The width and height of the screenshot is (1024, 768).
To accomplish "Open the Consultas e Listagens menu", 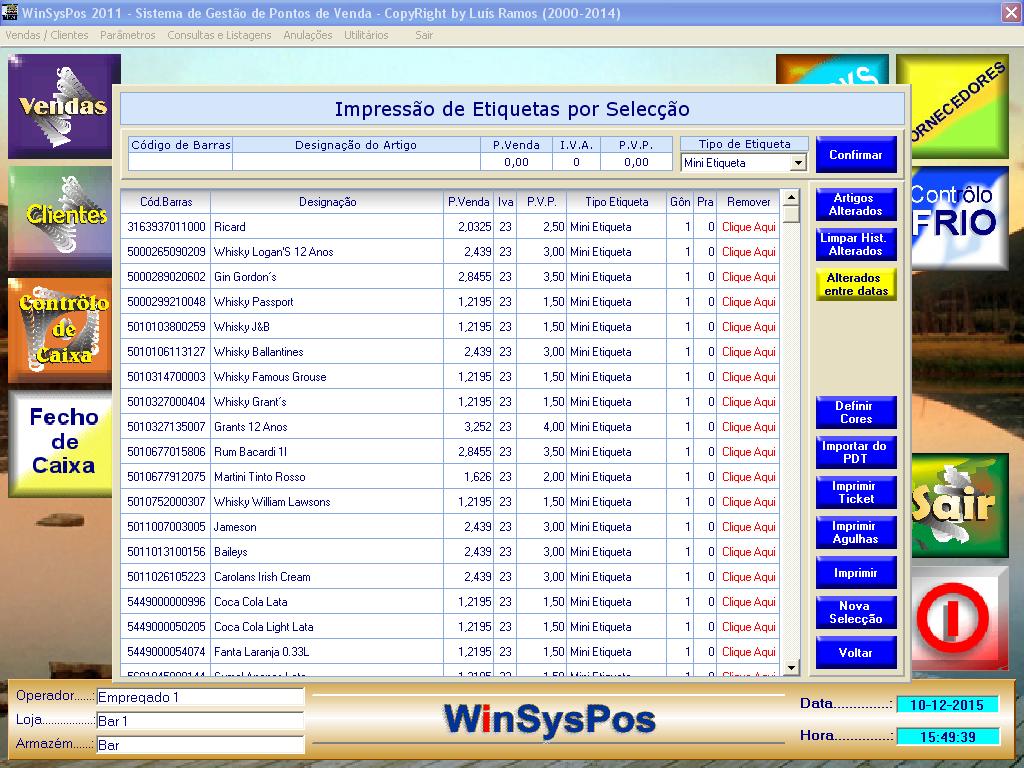I will coord(219,35).
